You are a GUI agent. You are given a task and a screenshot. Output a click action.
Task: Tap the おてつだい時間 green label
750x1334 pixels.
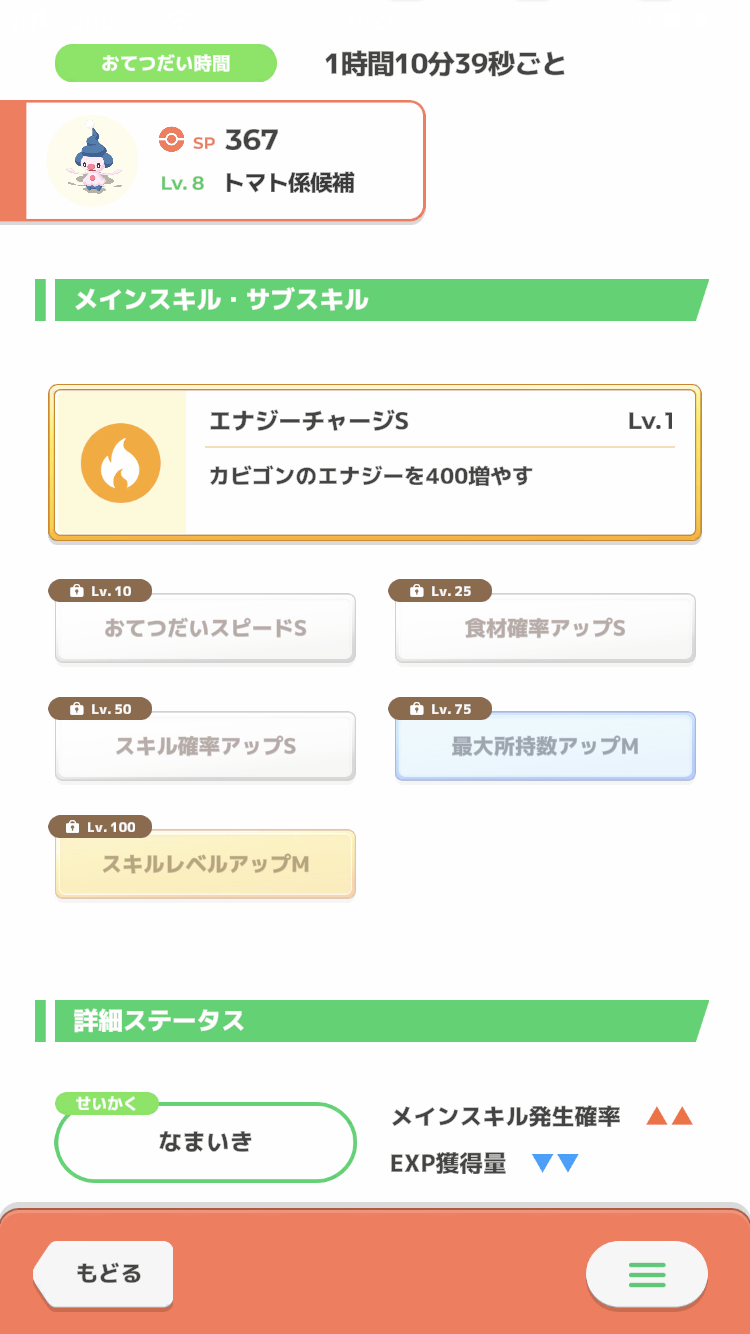(166, 64)
